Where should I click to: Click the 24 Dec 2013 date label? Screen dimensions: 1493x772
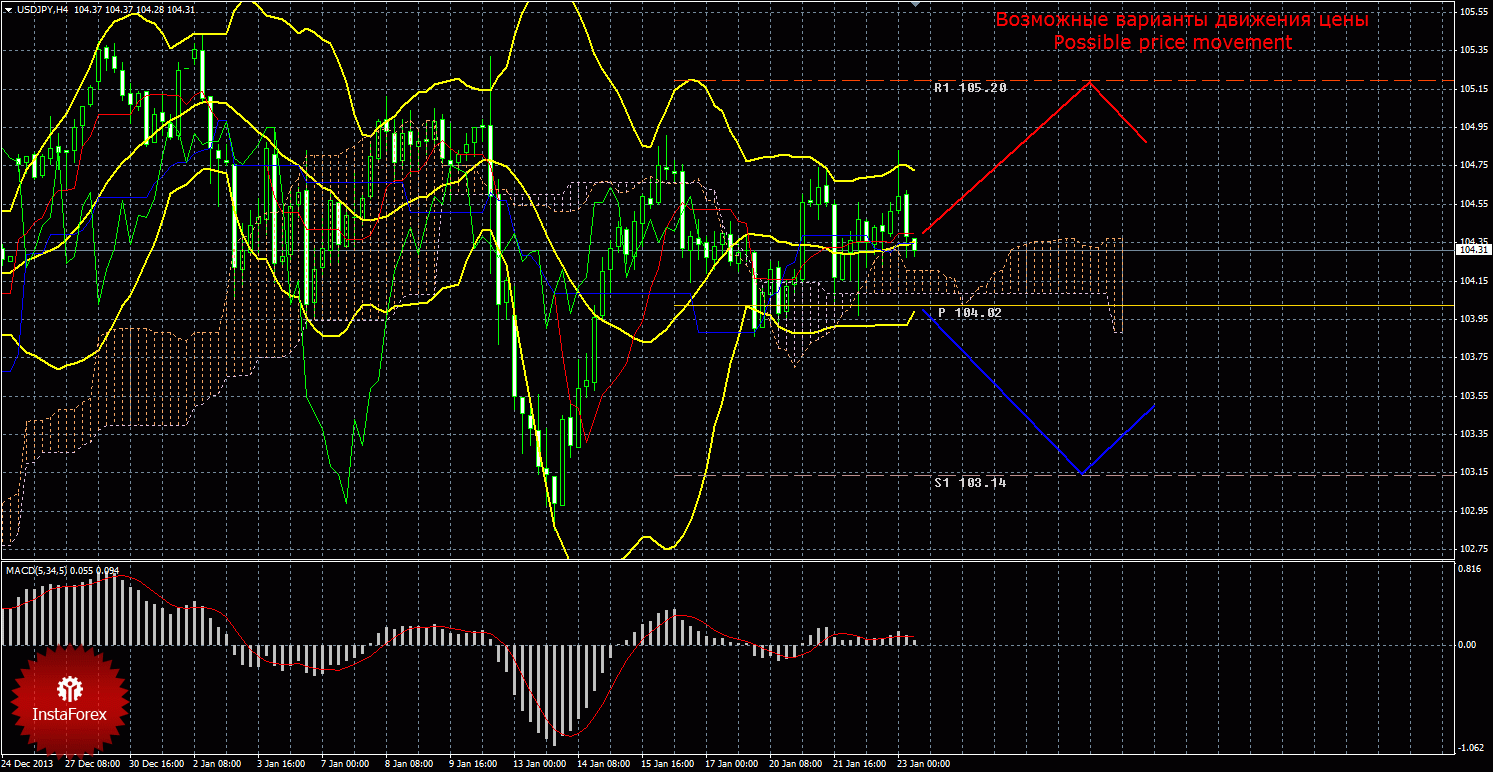click(x=29, y=763)
